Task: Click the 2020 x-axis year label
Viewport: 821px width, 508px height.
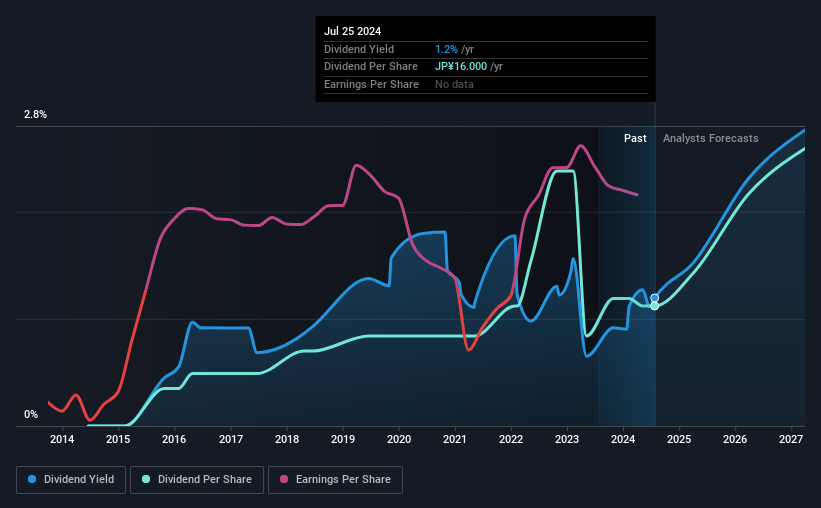Action: point(399,439)
